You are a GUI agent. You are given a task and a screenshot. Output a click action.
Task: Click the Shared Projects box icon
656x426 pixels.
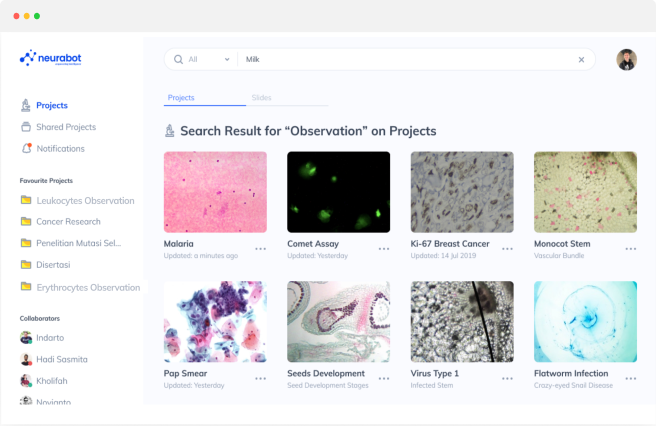coord(26,127)
